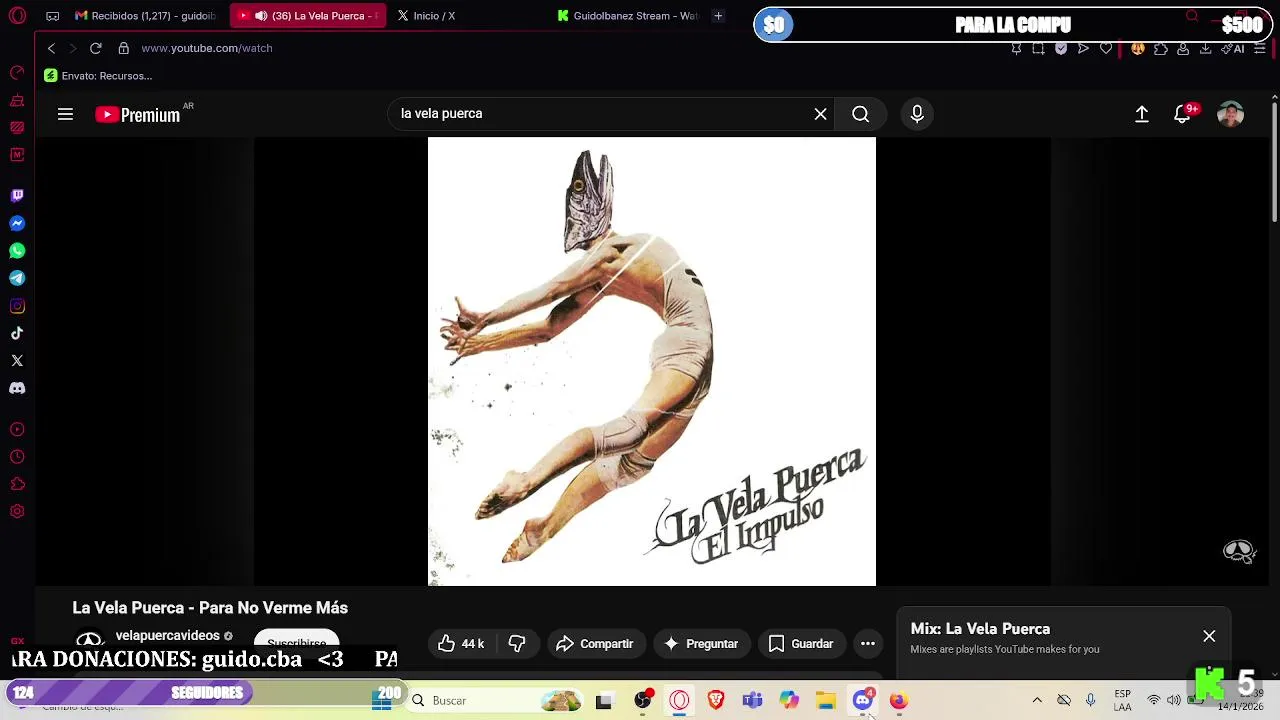Viewport: 1280px width, 720px height.
Task: Click the El Impulso album cover video
Action: [x=652, y=361]
